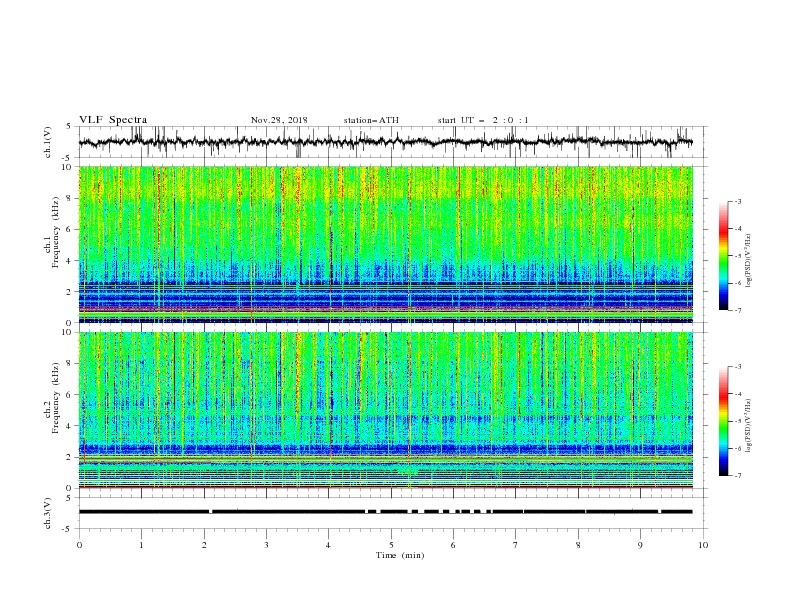The height and width of the screenshot is (612, 792).
Task: Click the ch.2 spectrogram panel
Action: pos(385,410)
